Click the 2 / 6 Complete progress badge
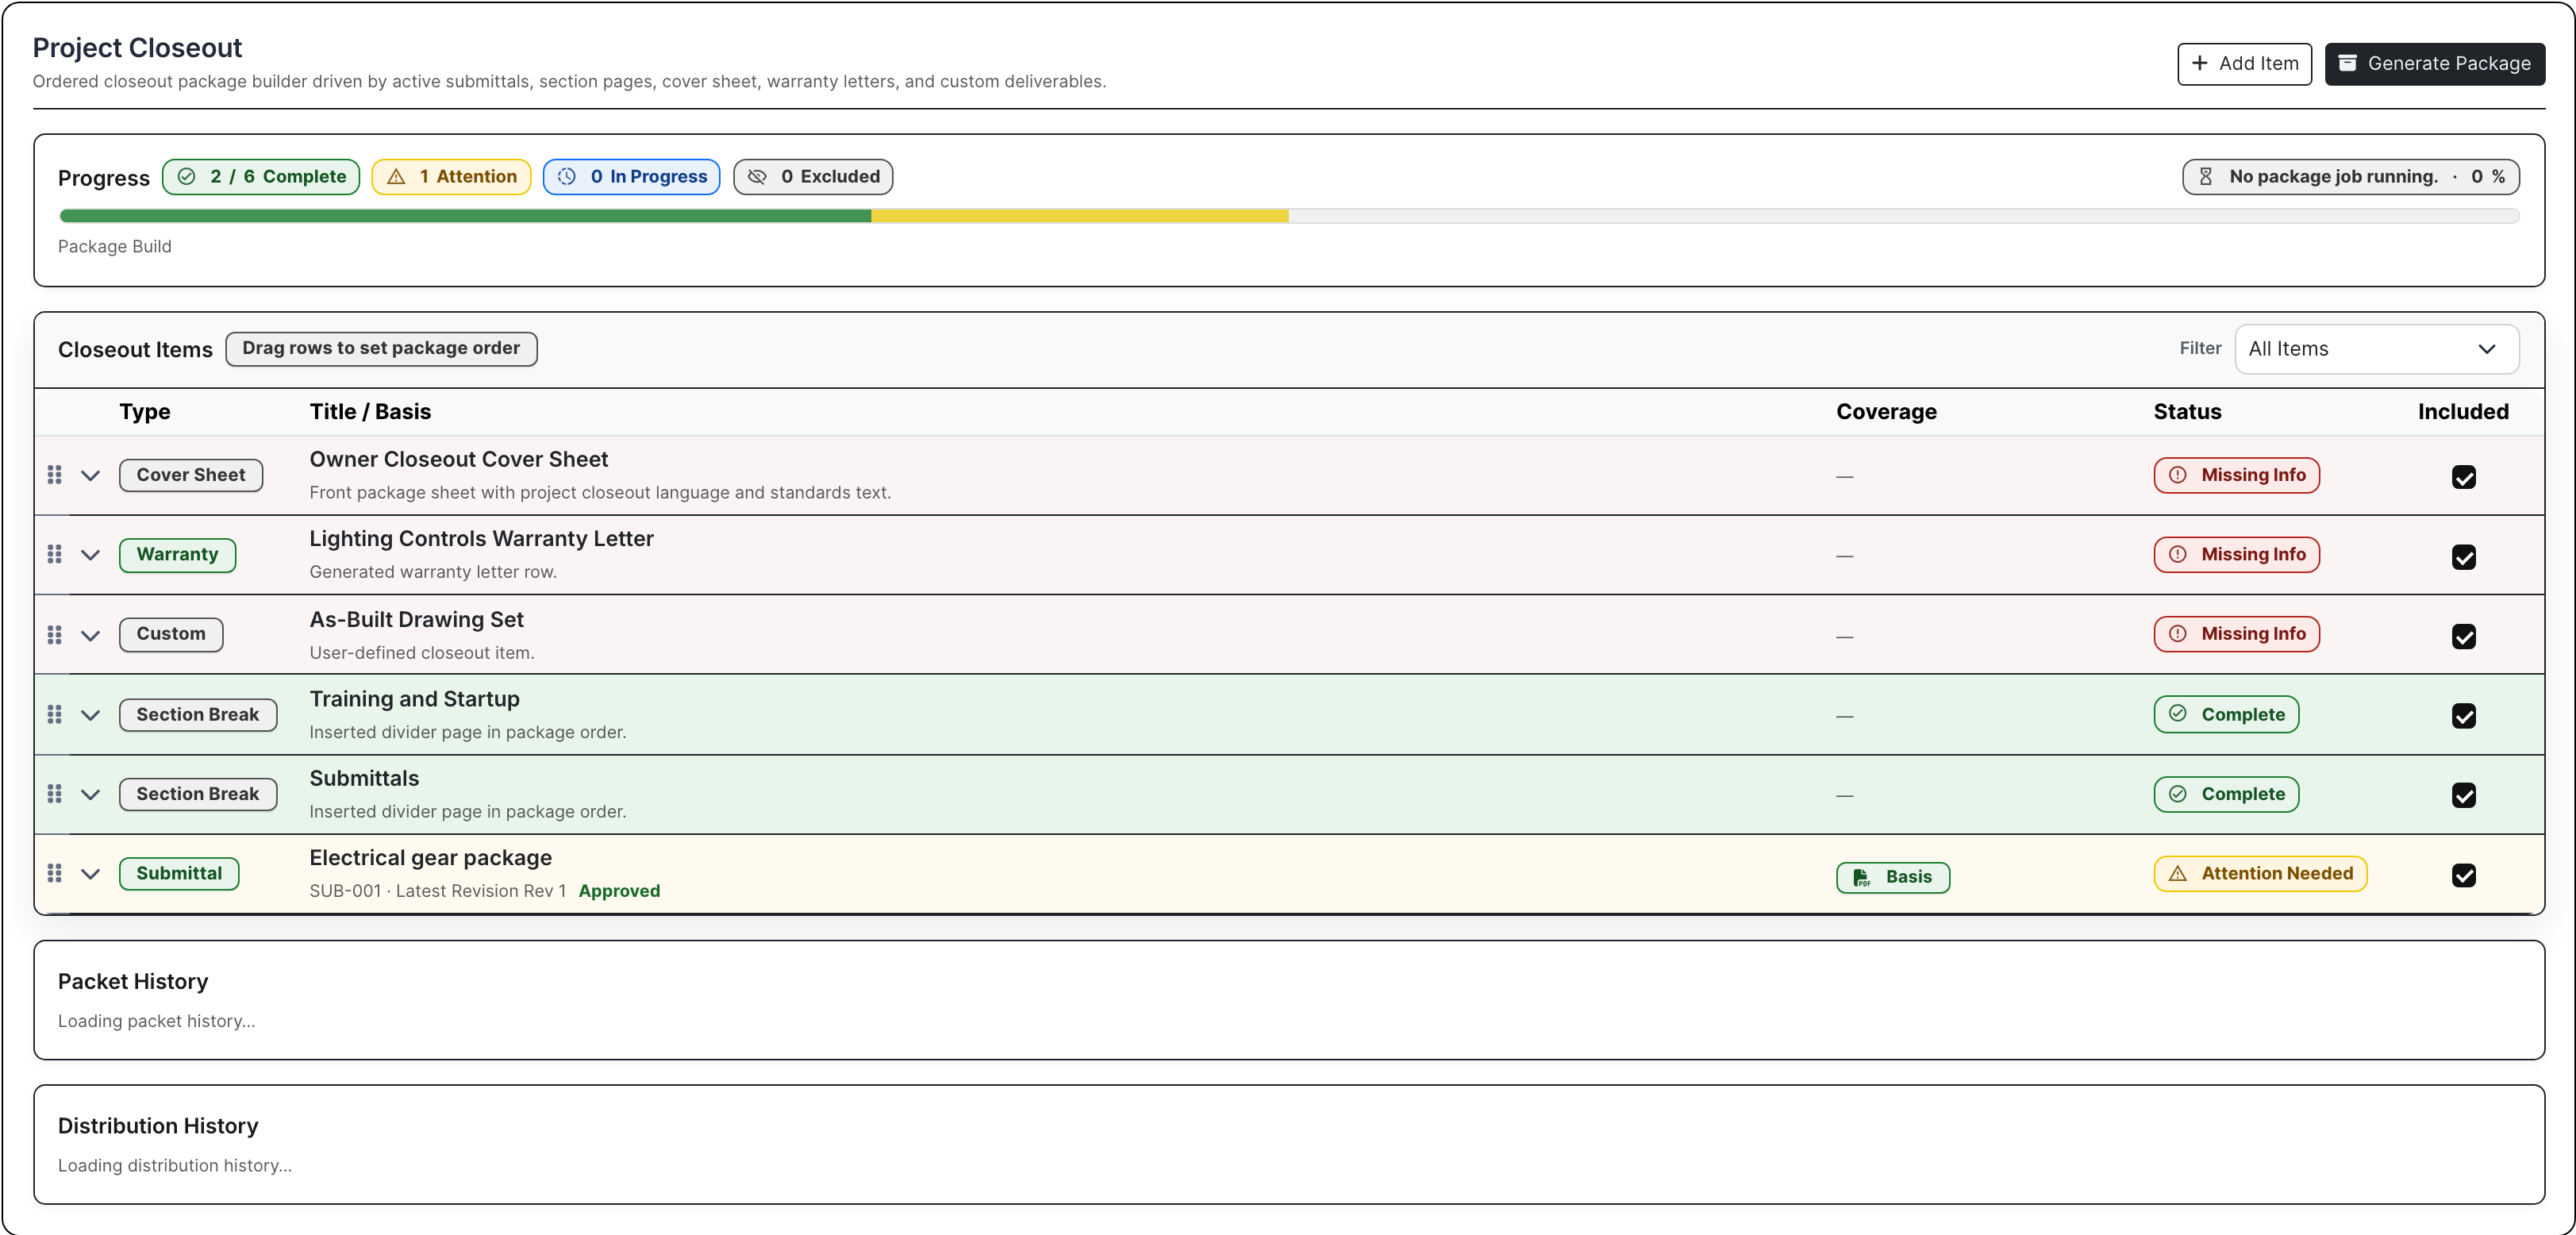Image resolution: width=2576 pixels, height=1235 pixels. 261,177
